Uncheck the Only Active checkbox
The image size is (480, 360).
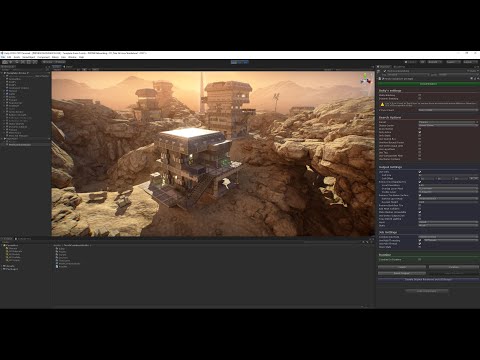pos(420,132)
